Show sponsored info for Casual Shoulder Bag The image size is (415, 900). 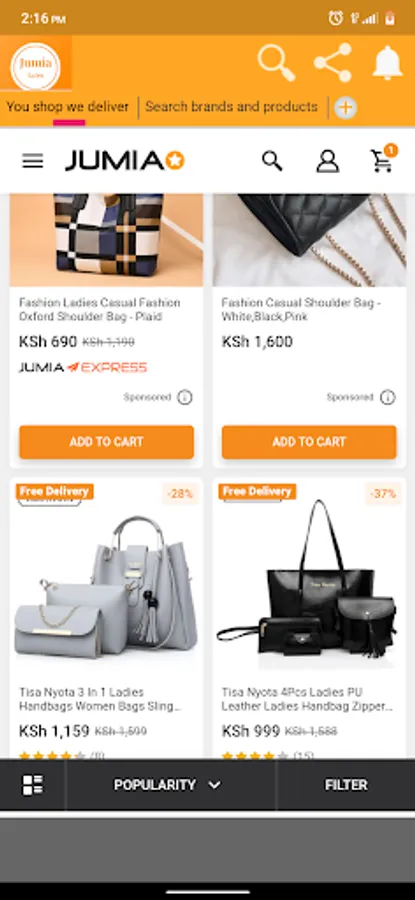click(388, 397)
